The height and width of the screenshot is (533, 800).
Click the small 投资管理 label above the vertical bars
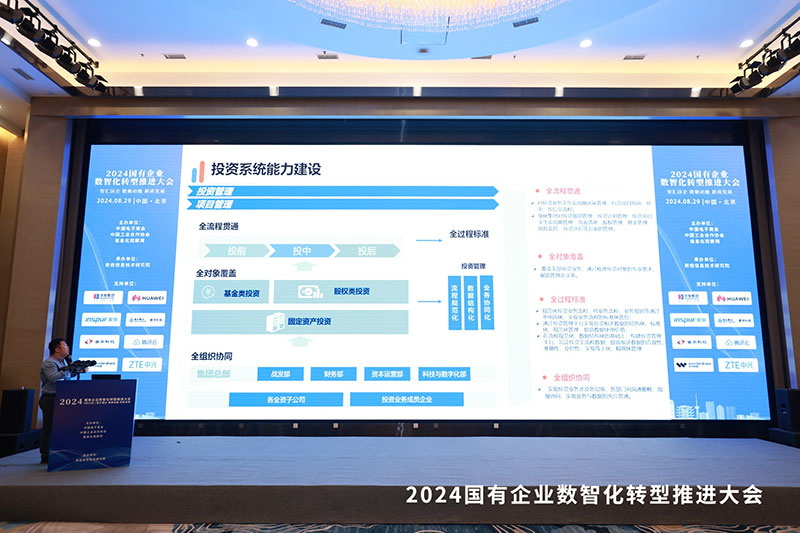473,266
